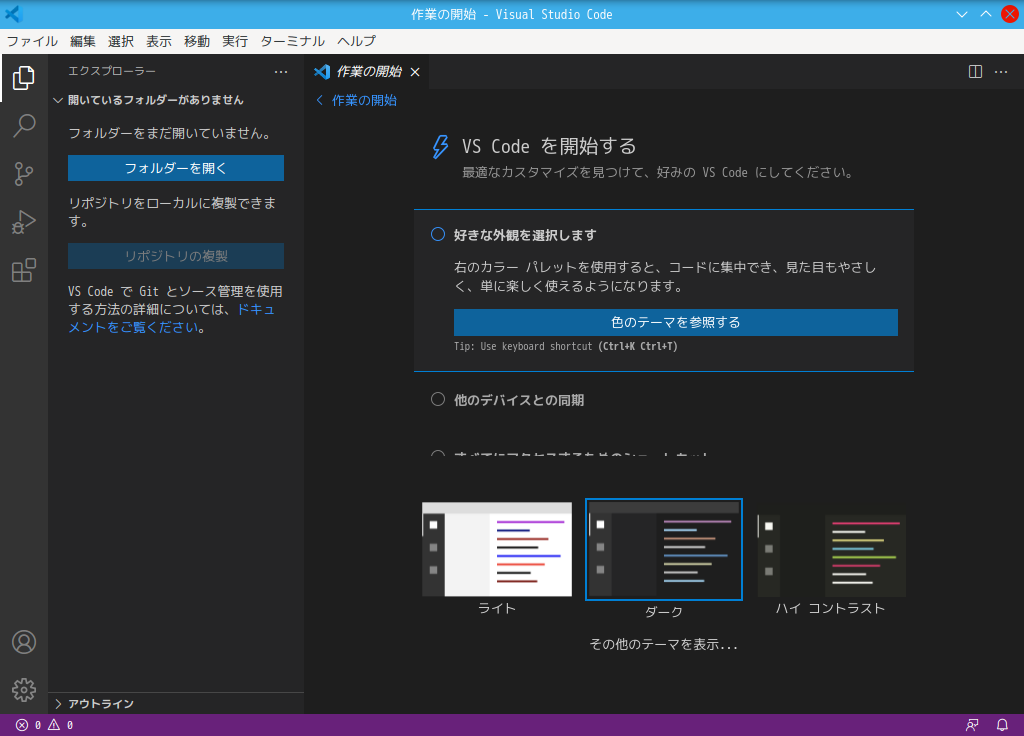The width and height of the screenshot is (1024, 736).
Task: Click the リポジトリの複製 button
Action: pos(176,256)
